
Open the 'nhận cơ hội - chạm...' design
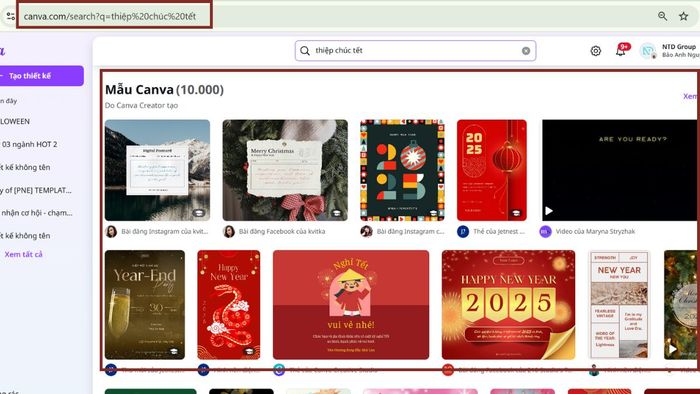(37, 213)
